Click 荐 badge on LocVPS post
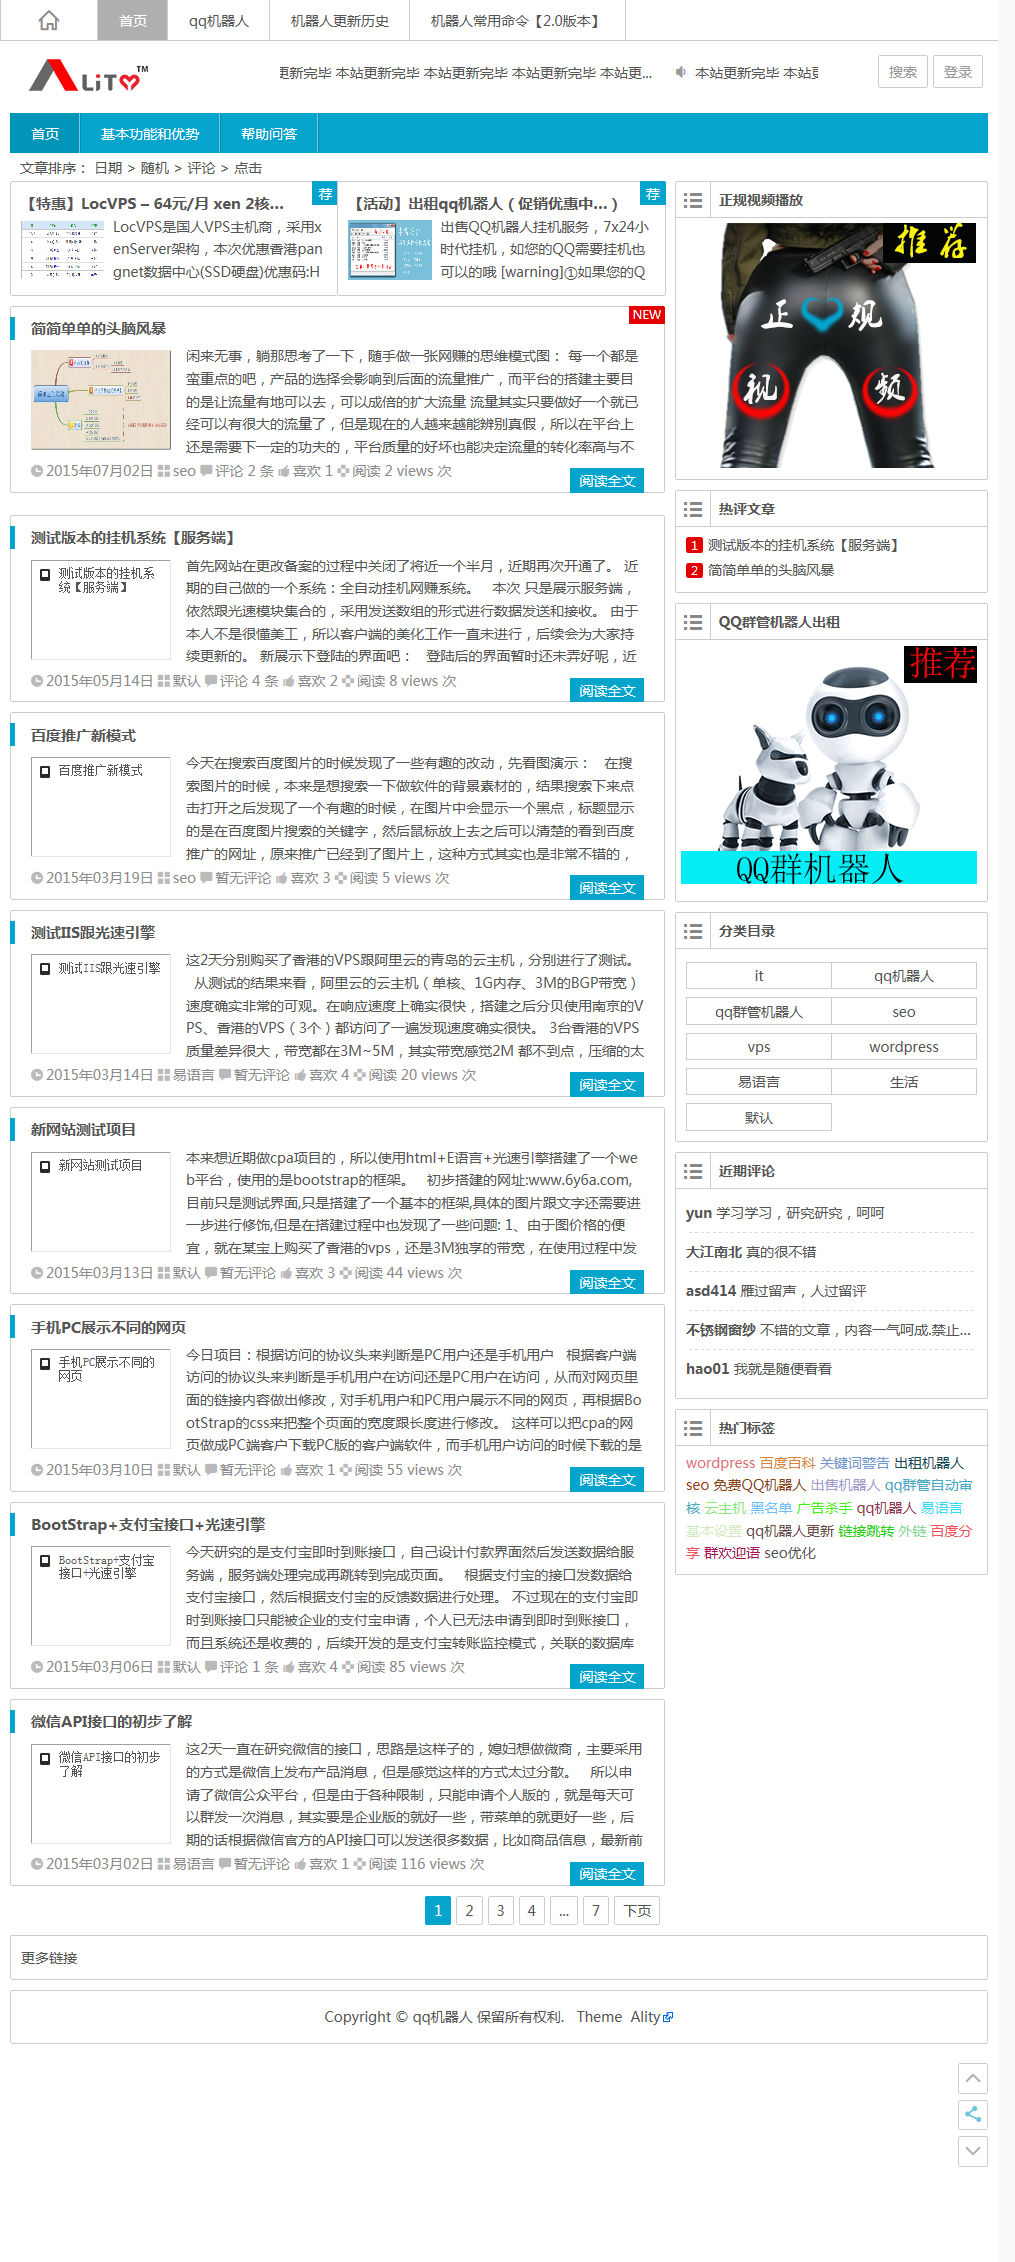Screen dimensions: 1015x2262 325,194
